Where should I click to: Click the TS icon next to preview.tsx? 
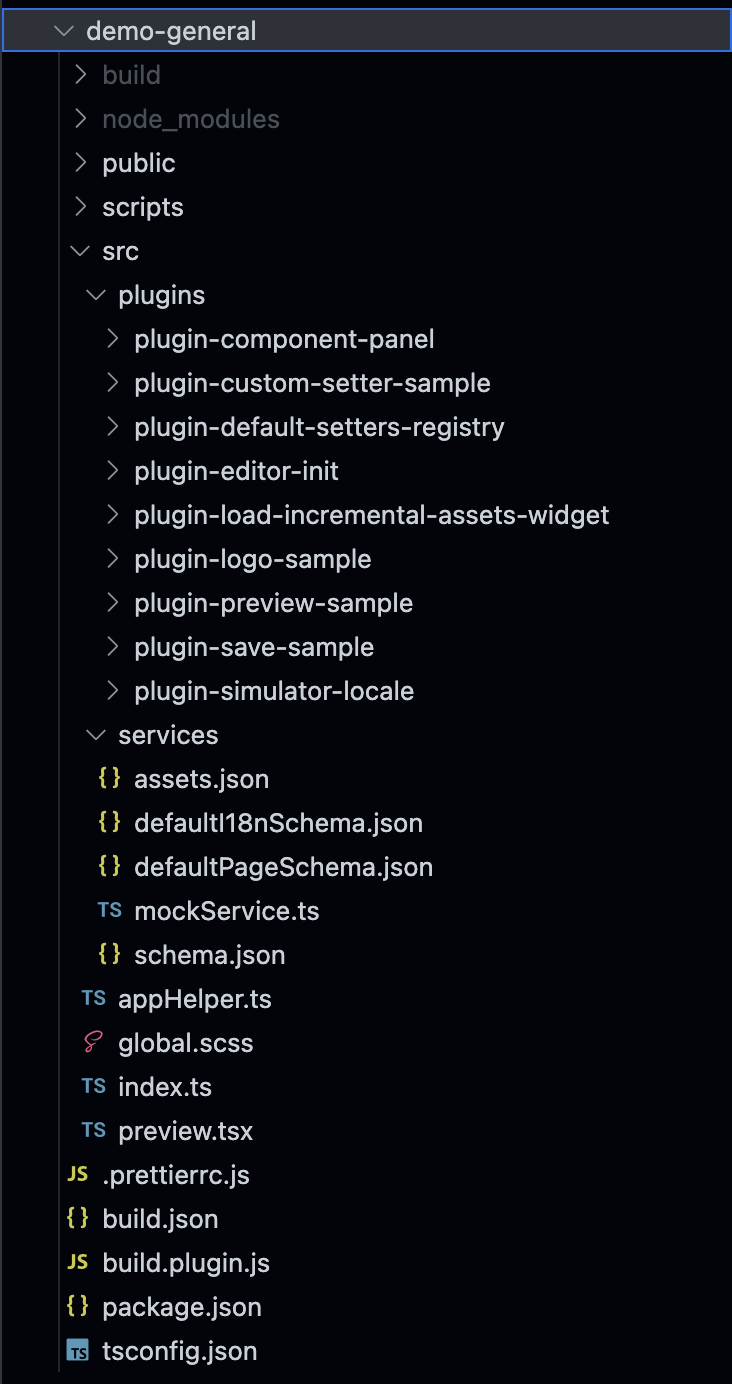pos(93,1131)
